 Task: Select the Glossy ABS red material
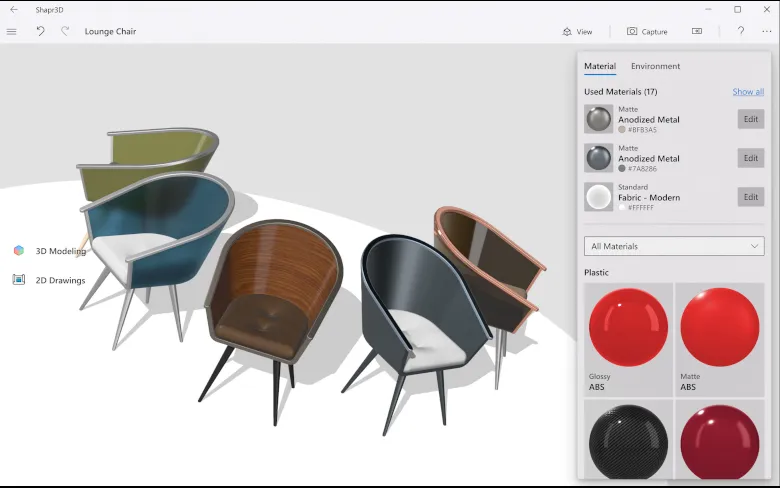[628, 340]
